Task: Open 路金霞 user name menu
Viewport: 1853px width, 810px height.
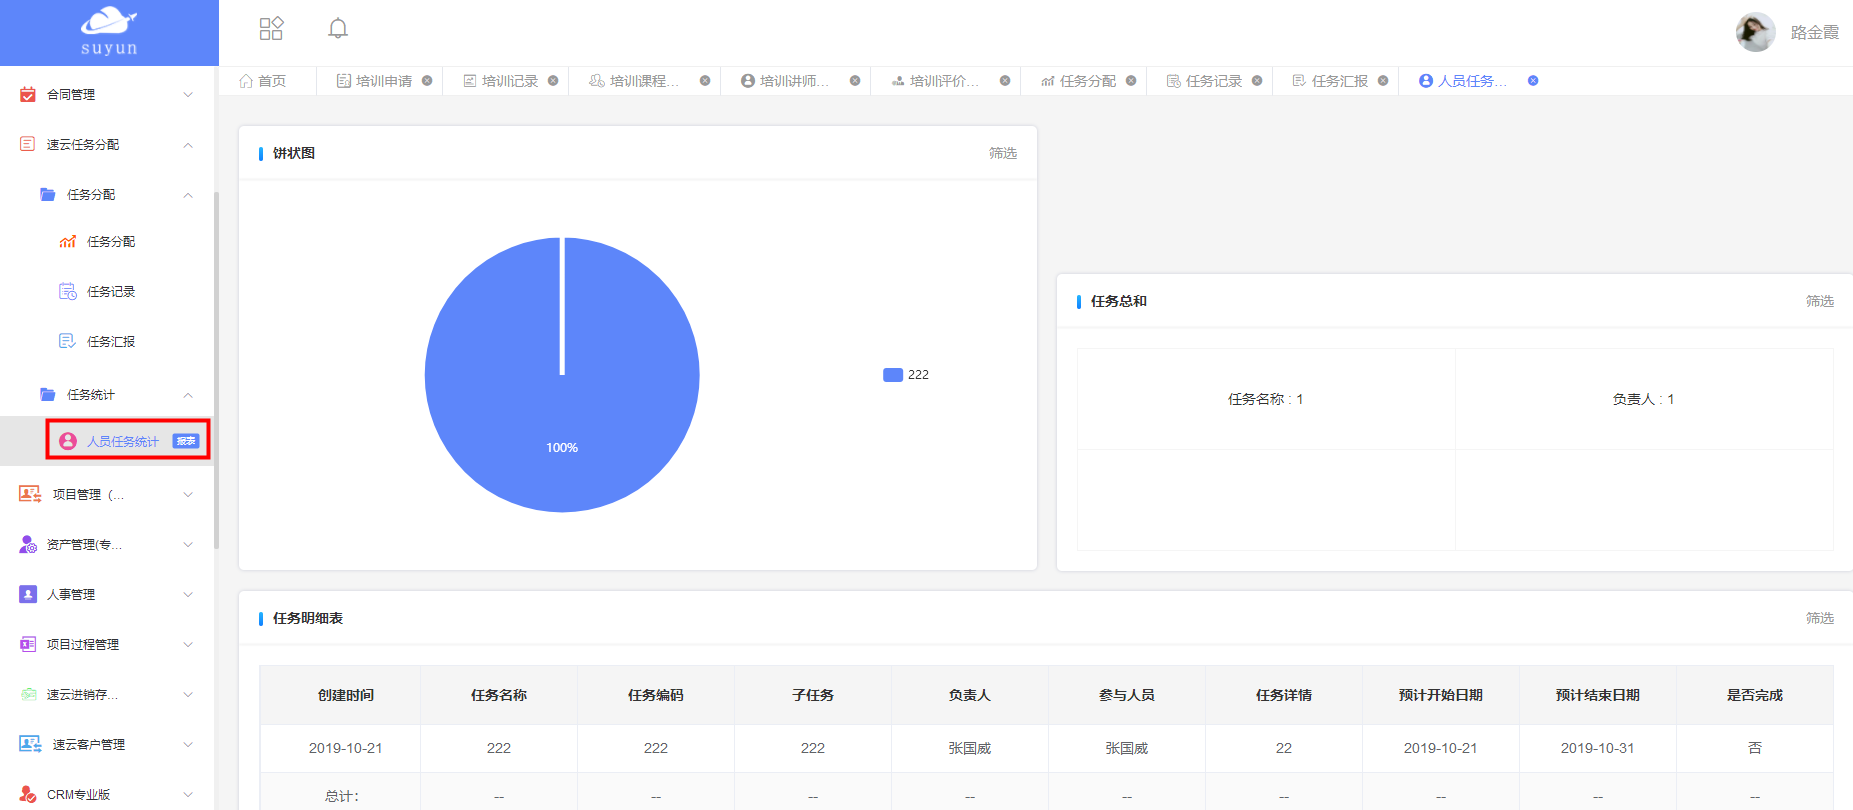Action: 1814,32
